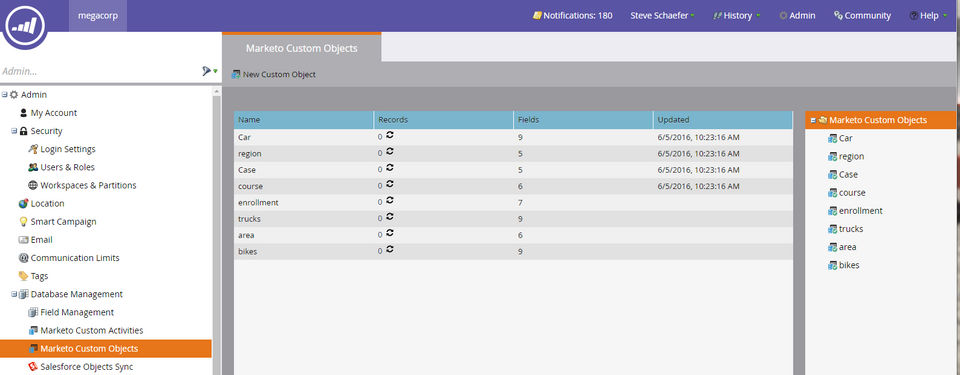
Task: Click the Case object icon in right tree
Action: 832,175
